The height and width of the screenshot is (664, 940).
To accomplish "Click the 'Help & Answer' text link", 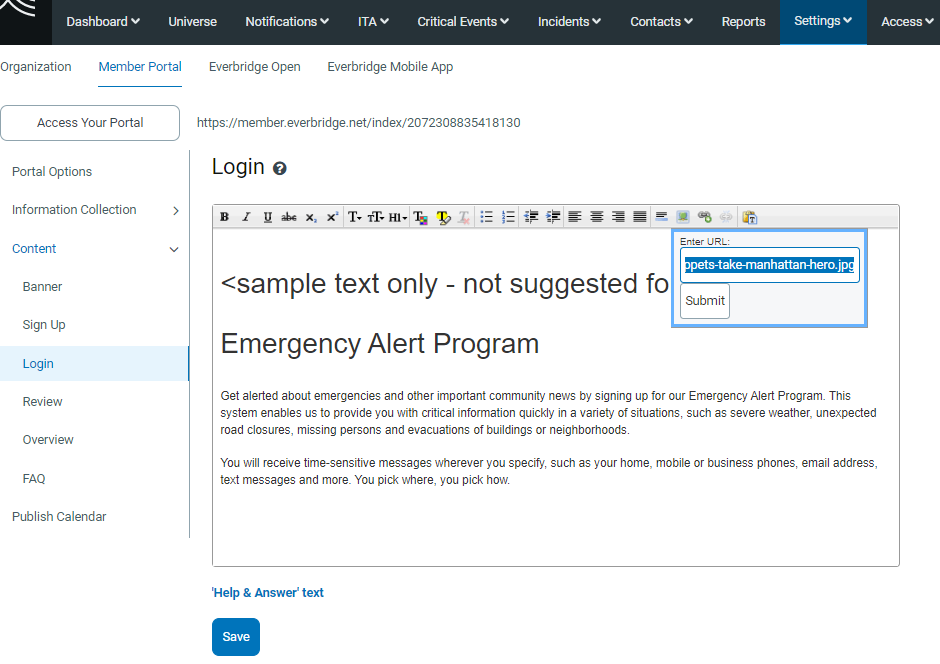I will pyautogui.click(x=267, y=593).
